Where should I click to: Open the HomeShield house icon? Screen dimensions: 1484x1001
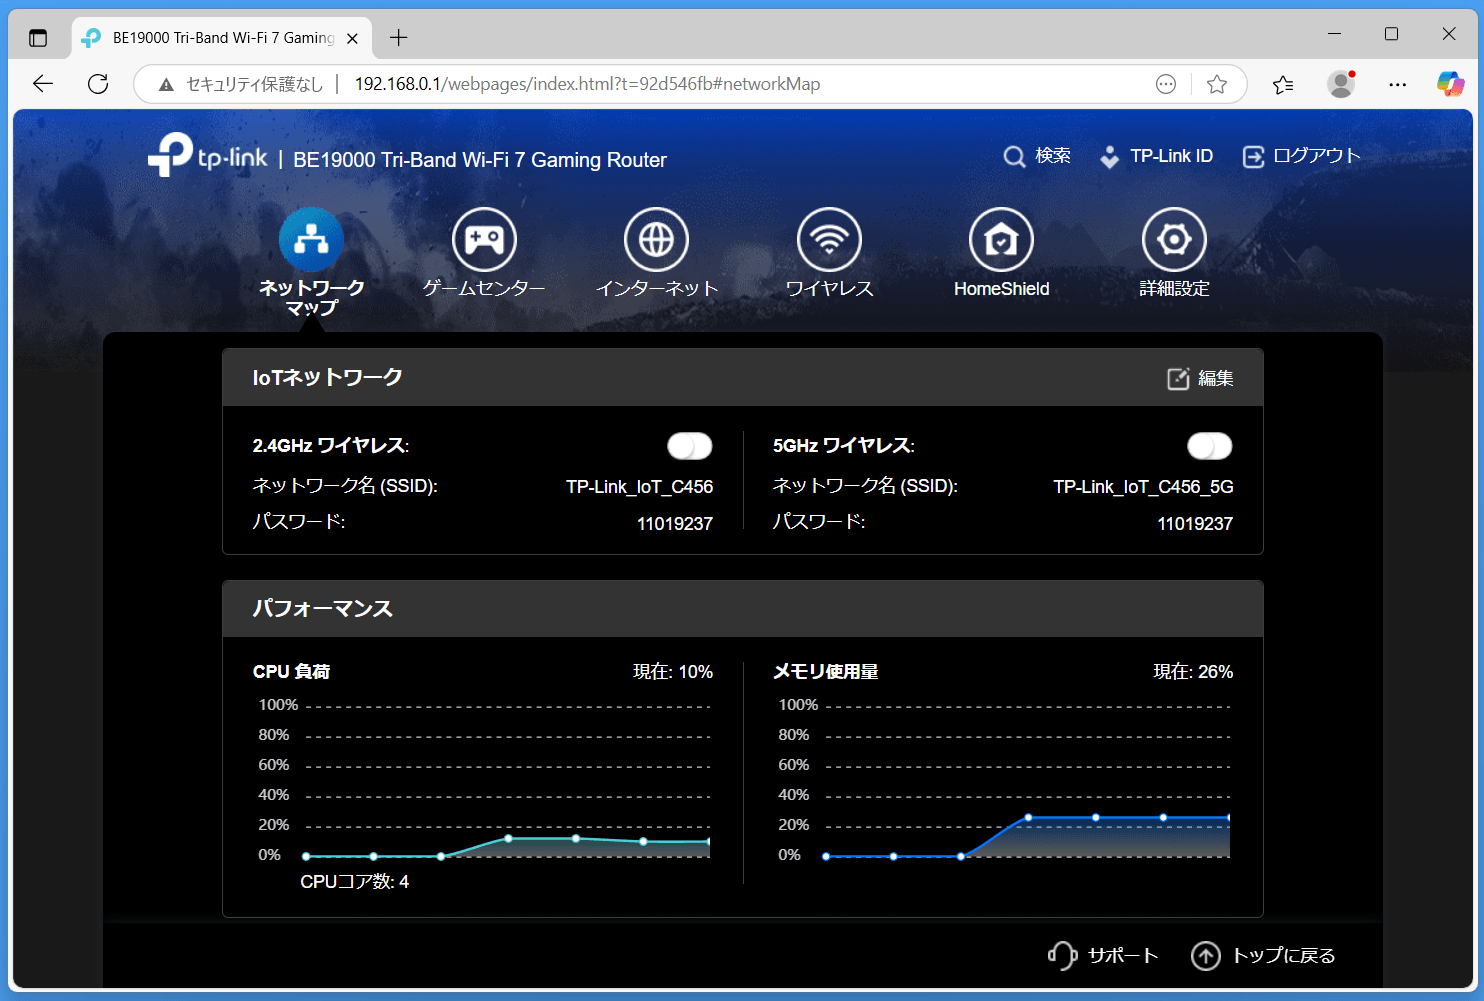1001,240
